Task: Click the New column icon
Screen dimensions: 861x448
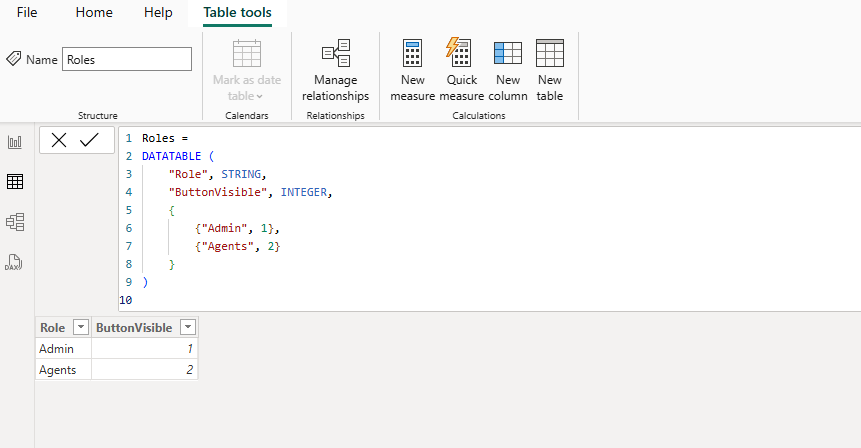Action: click(x=508, y=53)
